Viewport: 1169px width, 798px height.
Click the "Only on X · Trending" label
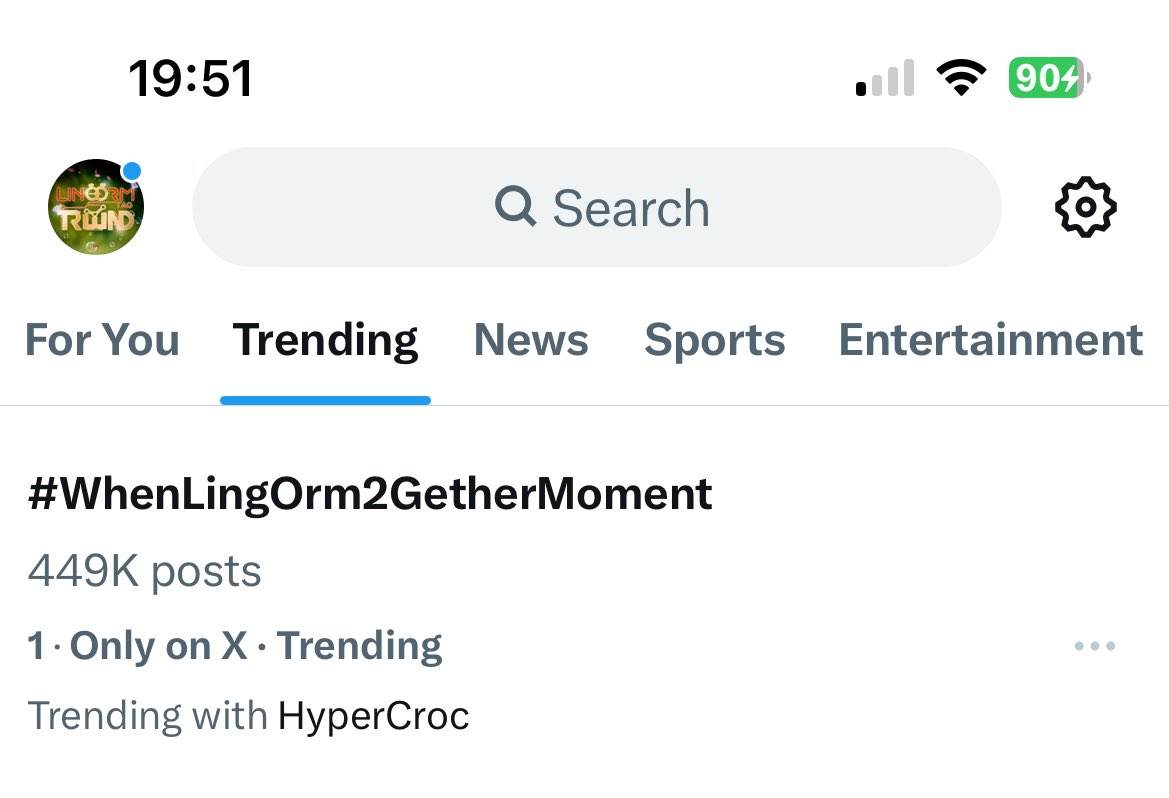coord(256,646)
